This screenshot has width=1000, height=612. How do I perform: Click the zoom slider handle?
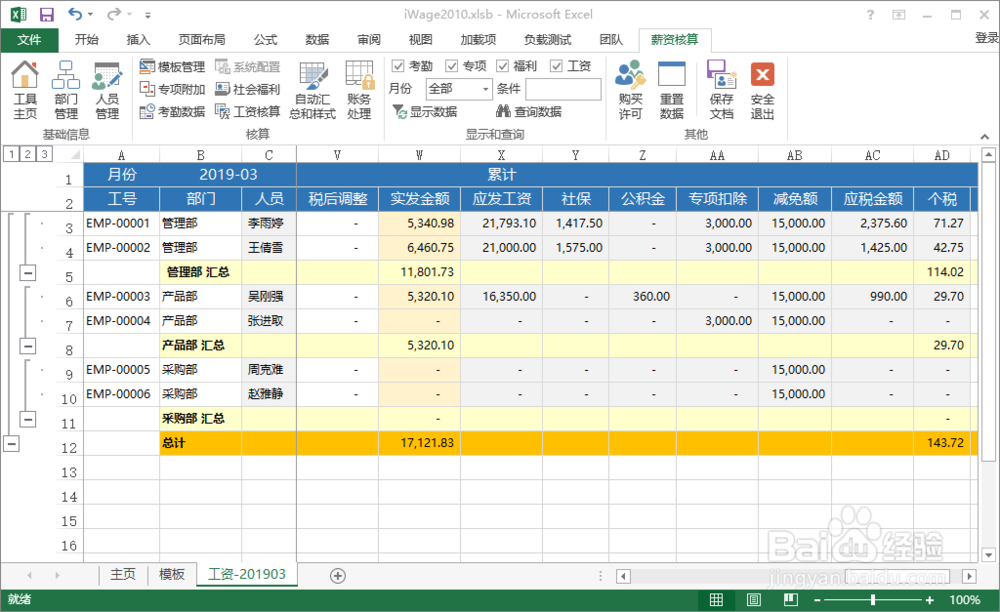pos(873,600)
